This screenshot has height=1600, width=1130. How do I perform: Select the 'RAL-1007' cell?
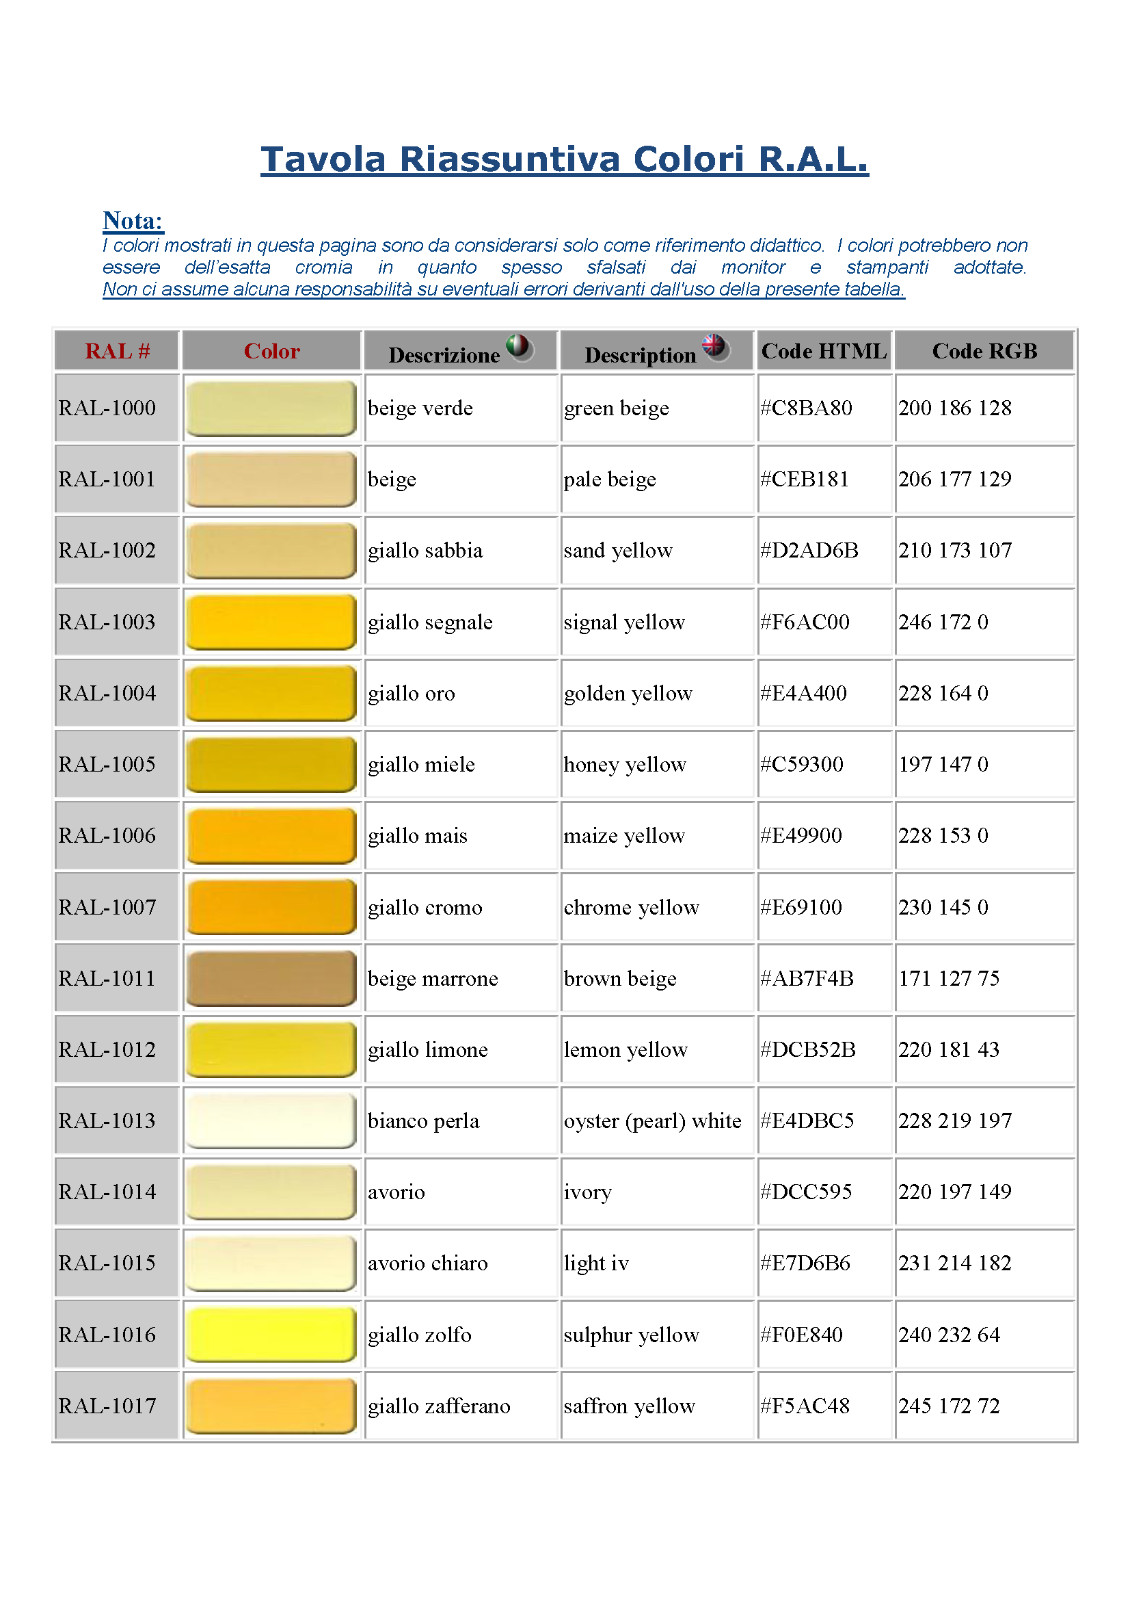coord(117,907)
